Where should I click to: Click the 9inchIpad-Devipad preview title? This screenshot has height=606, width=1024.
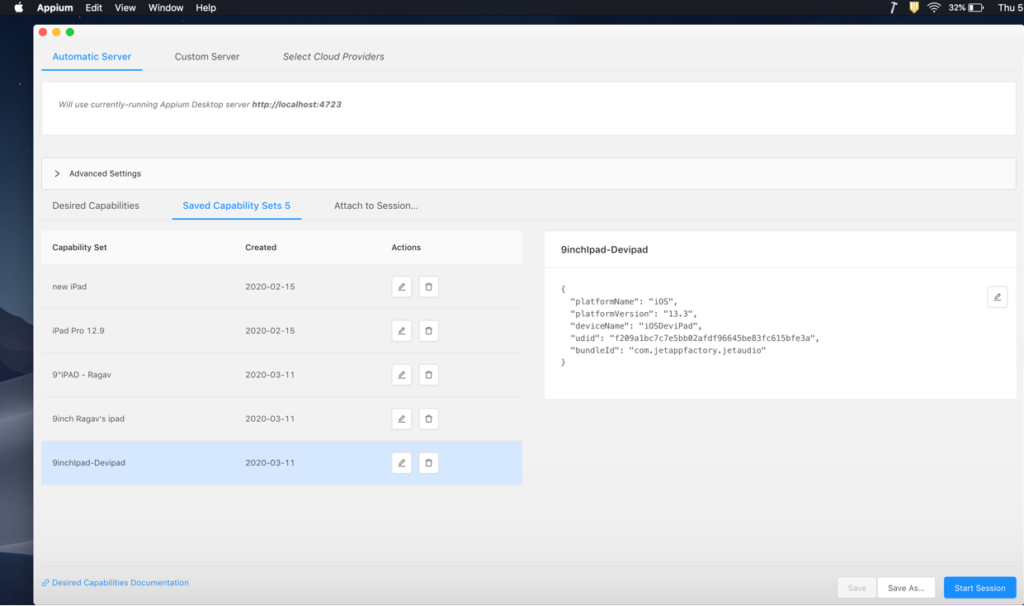(x=604, y=249)
